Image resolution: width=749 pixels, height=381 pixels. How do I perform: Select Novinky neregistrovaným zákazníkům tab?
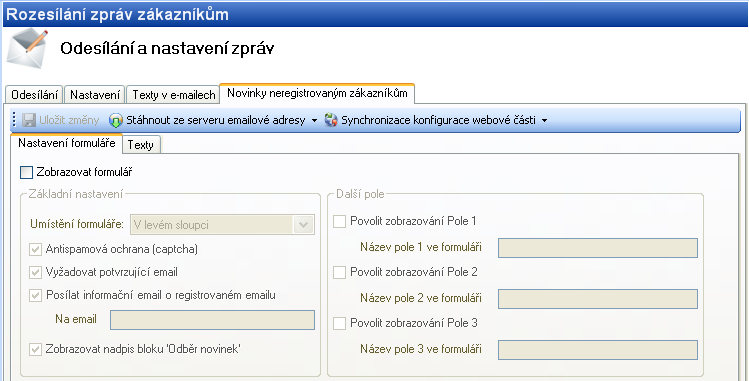point(317,93)
